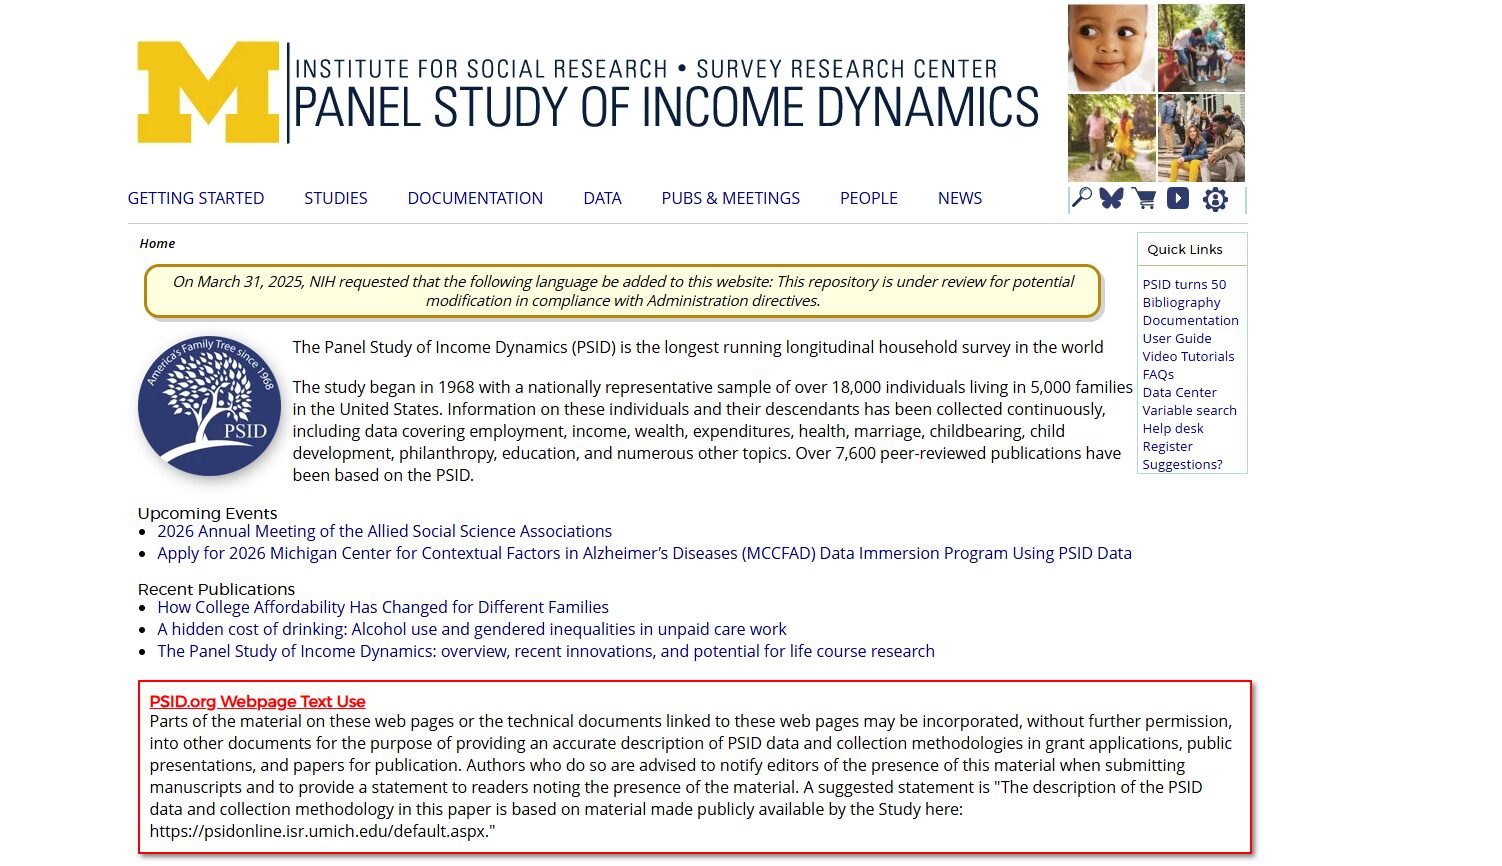
Task: Click the PSID.org Webpage Text Use link
Action: point(257,701)
